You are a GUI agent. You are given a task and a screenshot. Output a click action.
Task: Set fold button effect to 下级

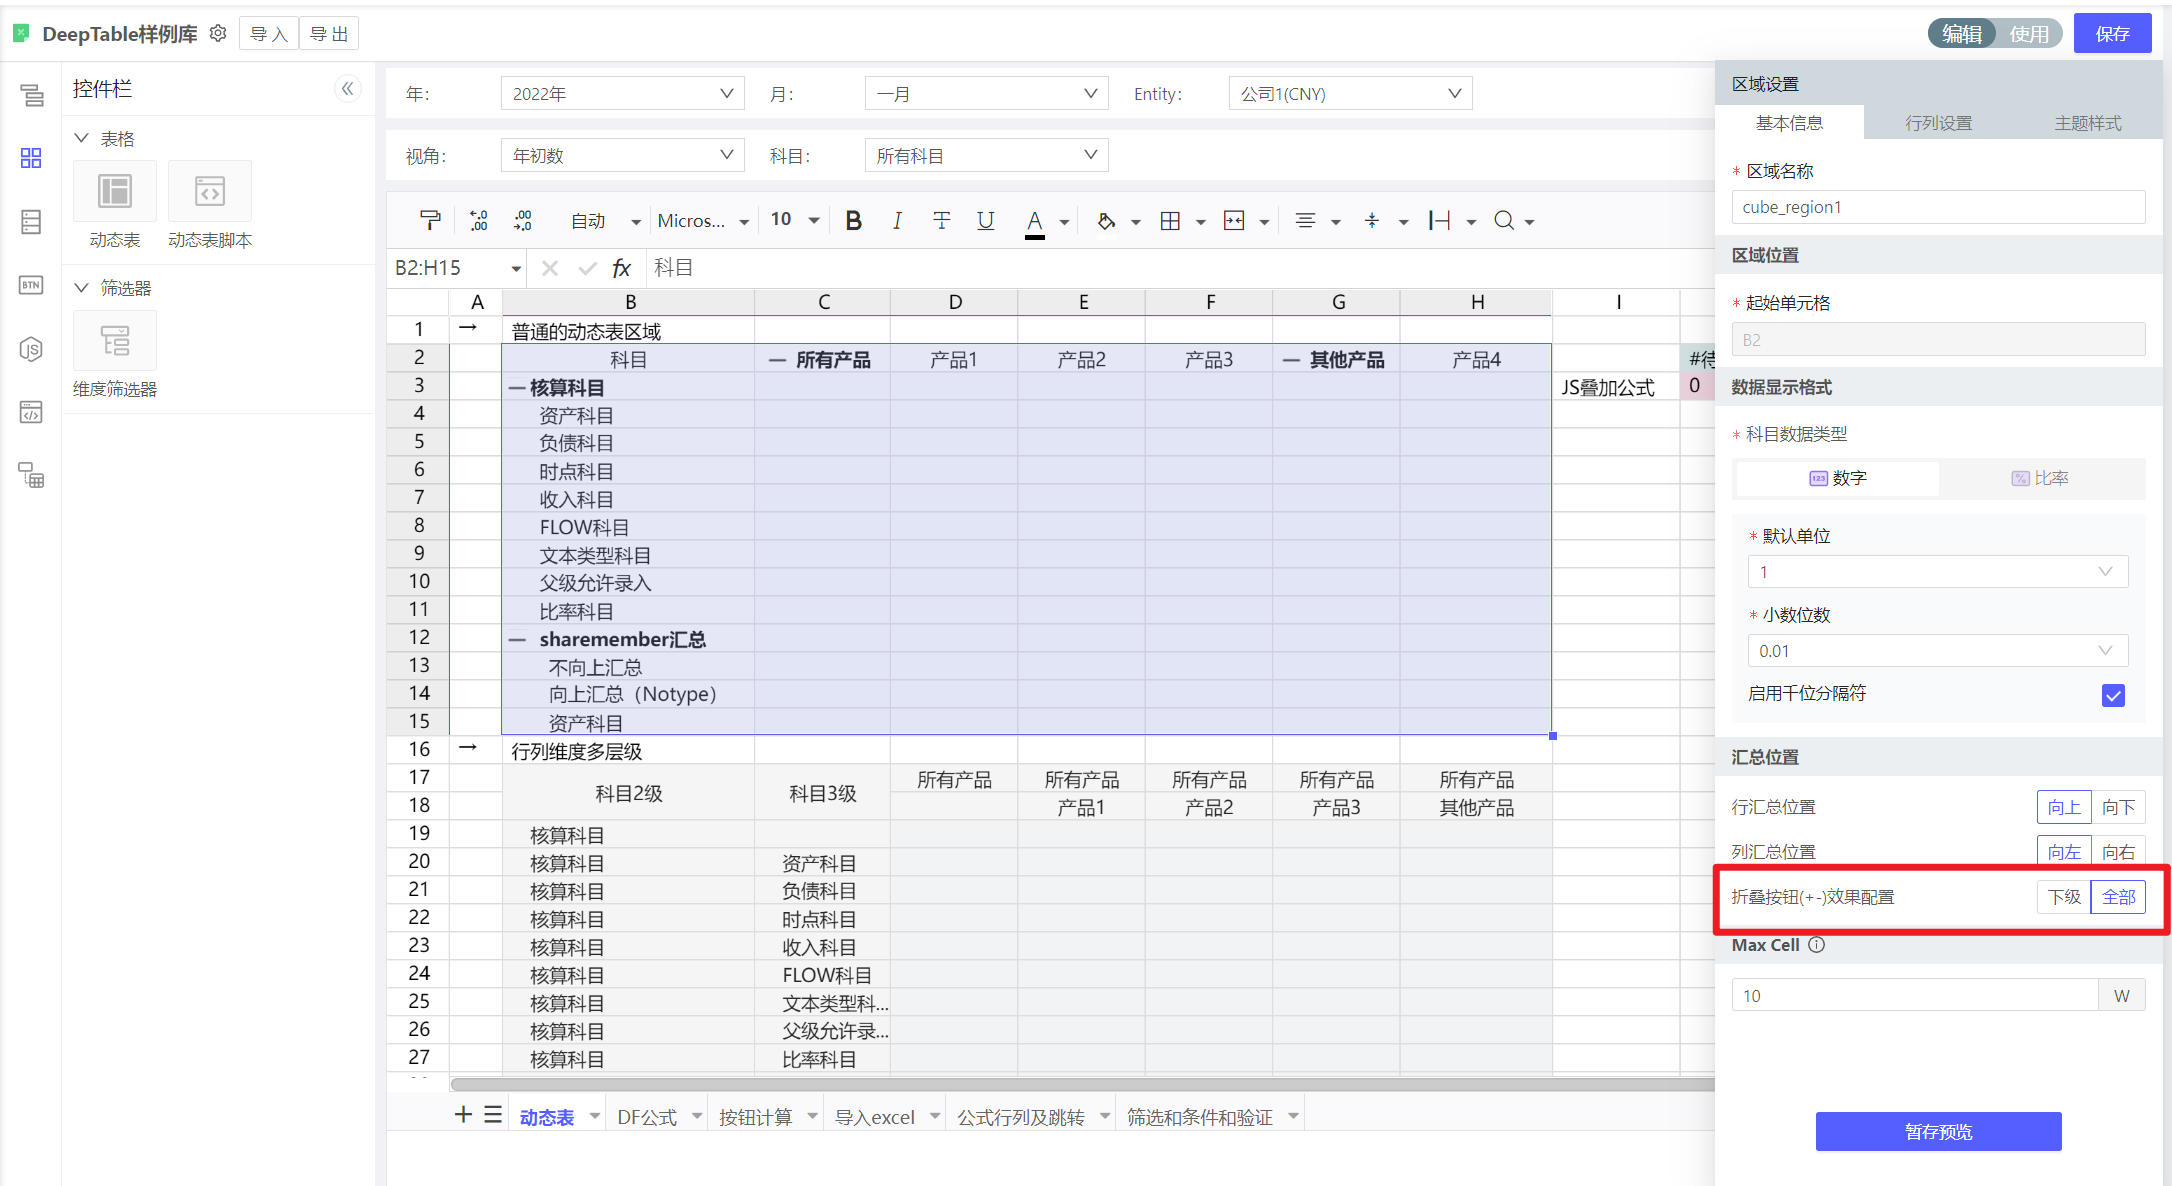(2064, 897)
